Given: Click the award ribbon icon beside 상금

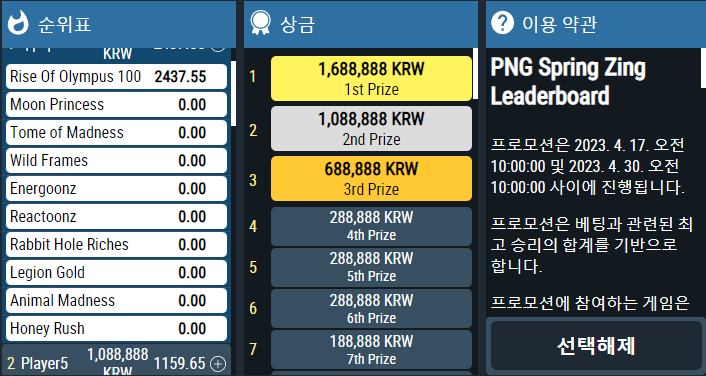Looking at the screenshot, I should click(x=261, y=23).
